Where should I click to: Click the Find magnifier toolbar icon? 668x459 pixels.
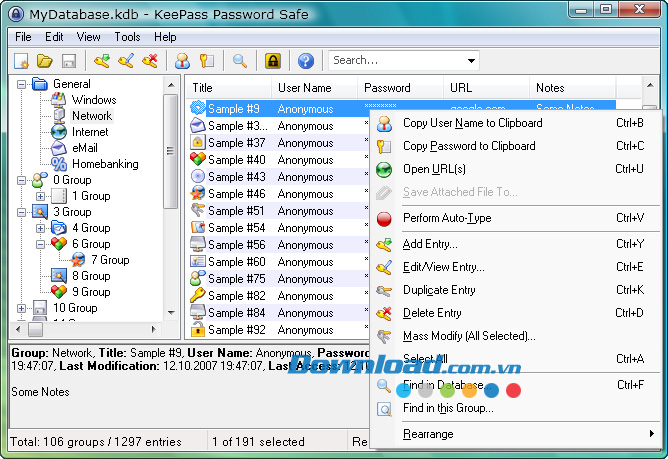[x=240, y=61]
